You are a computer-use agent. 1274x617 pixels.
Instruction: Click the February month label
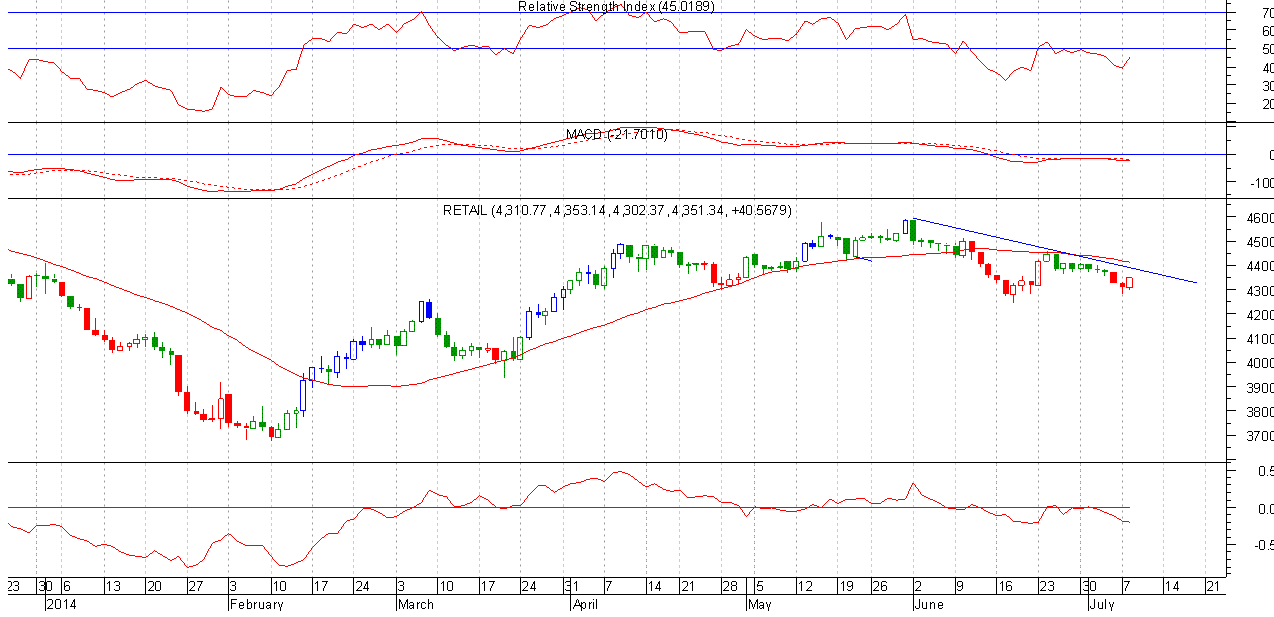click(257, 604)
